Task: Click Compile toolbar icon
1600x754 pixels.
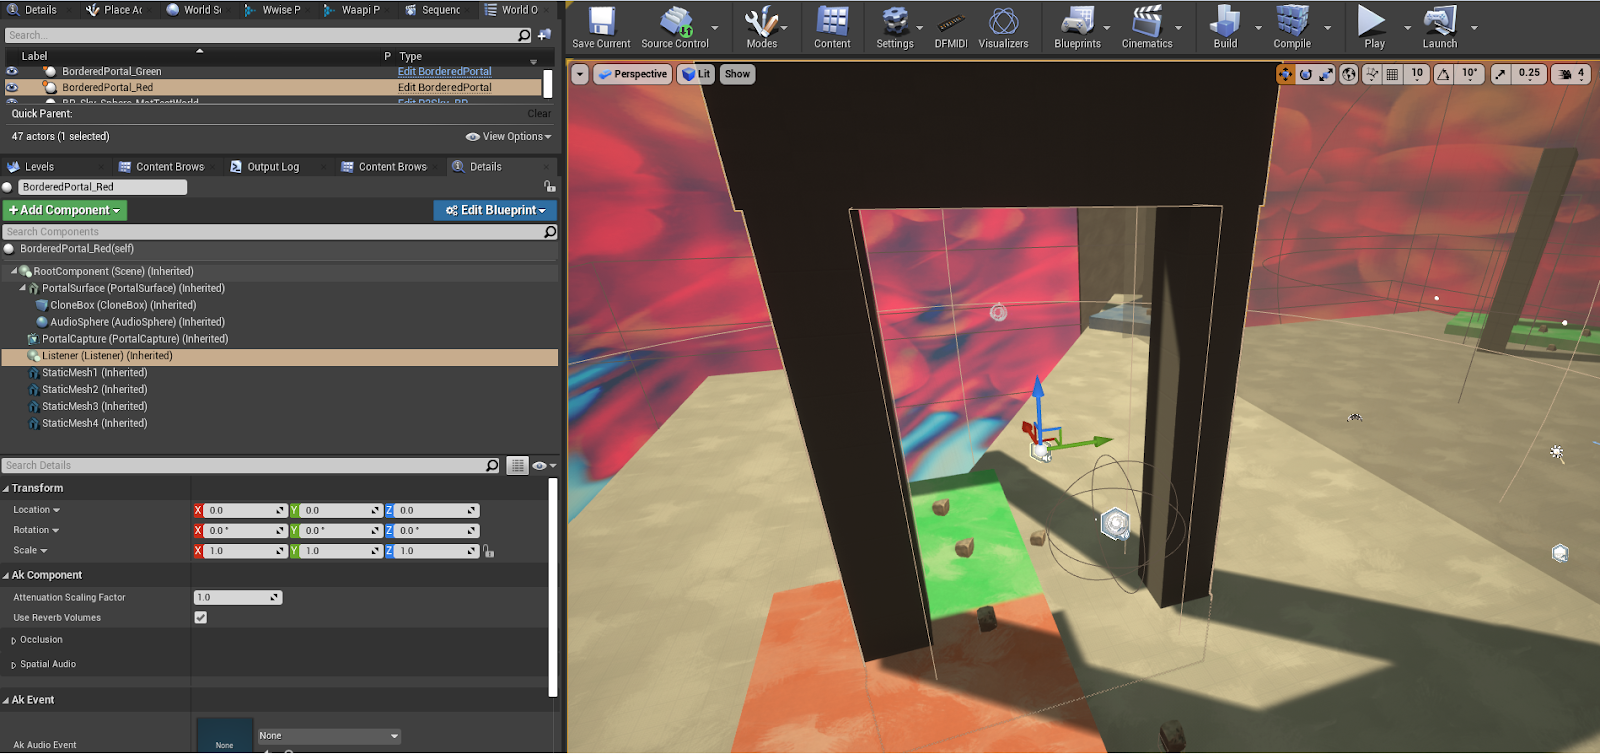Action: click(x=1292, y=27)
